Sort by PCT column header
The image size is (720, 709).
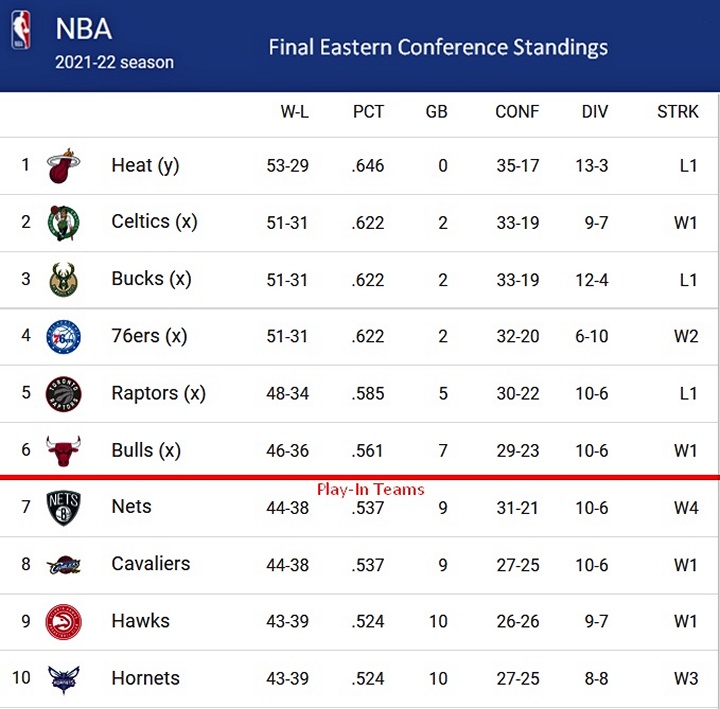tap(368, 112)
